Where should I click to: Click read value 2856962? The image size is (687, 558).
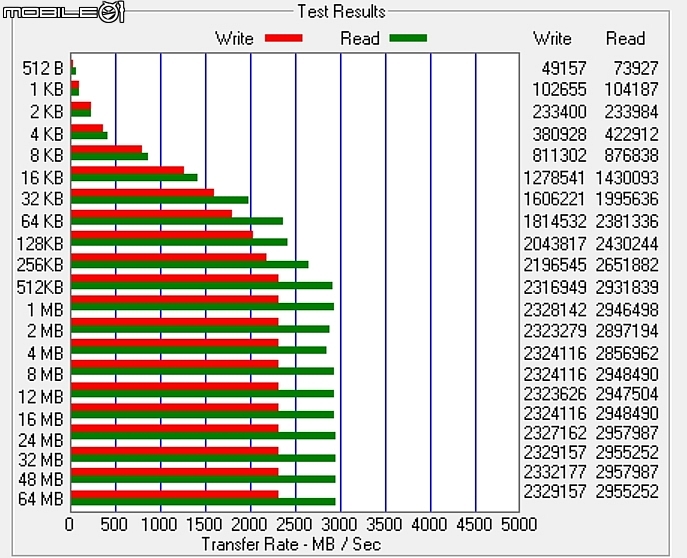point(627,353)
